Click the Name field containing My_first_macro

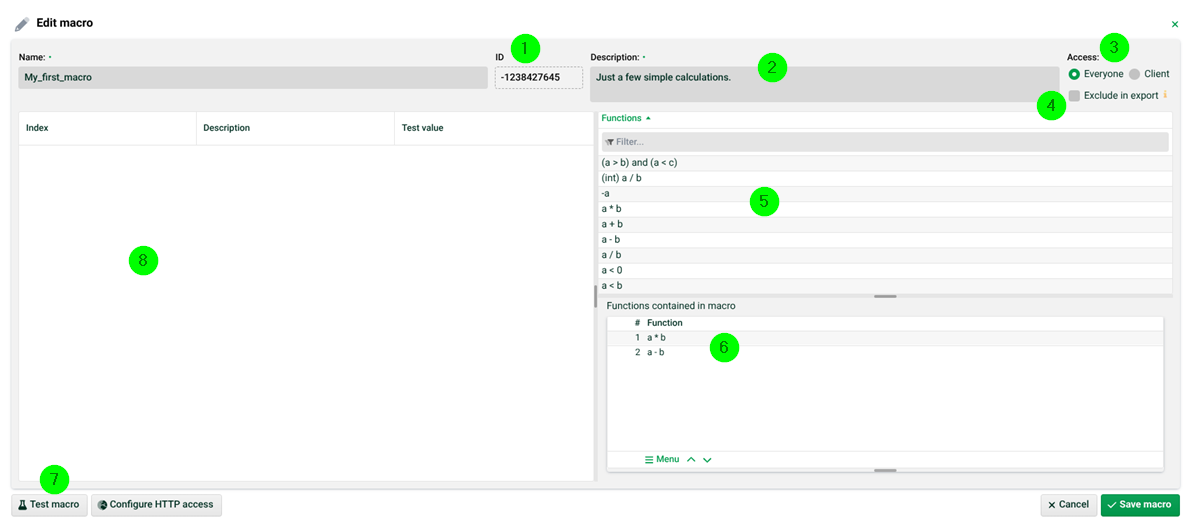point(252,77)
